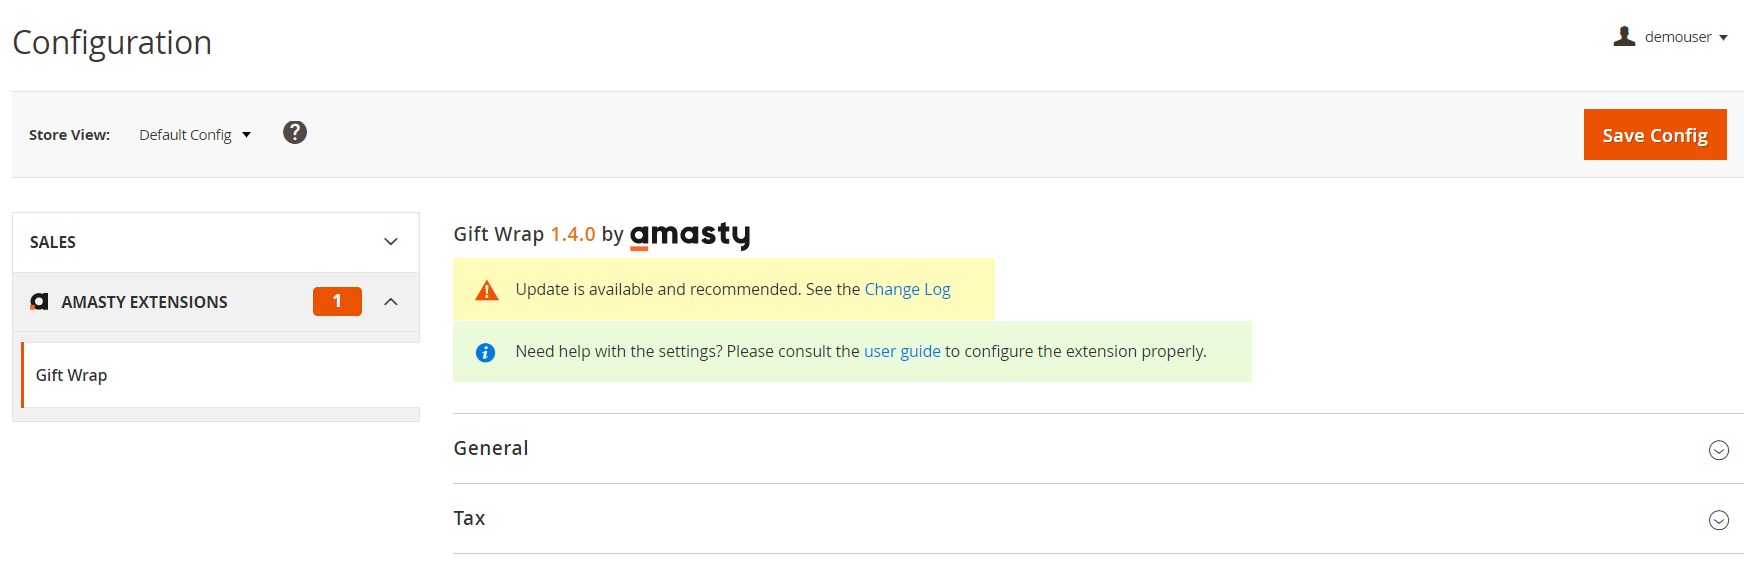Image resolution: width=1758 pixels, height=564 pixels.
Task: Click the orange badge showing 1
Action: (337, 301)
